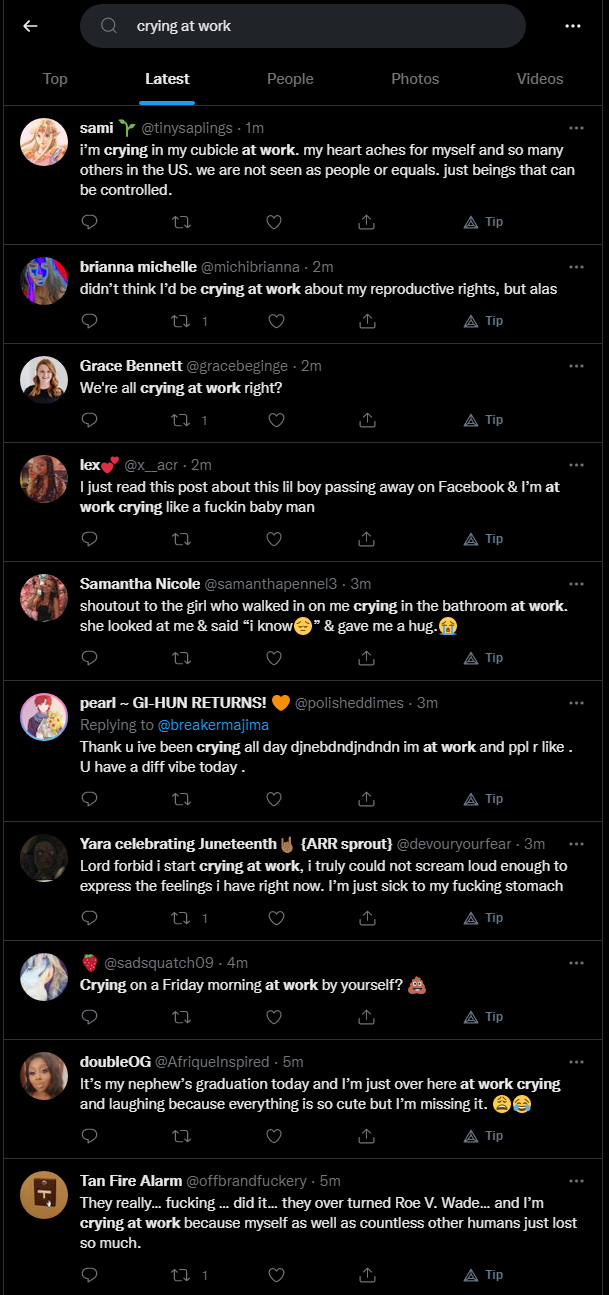
Task: Tip Samantha Nicole on her tweet
Action: [x=484, y=658]
